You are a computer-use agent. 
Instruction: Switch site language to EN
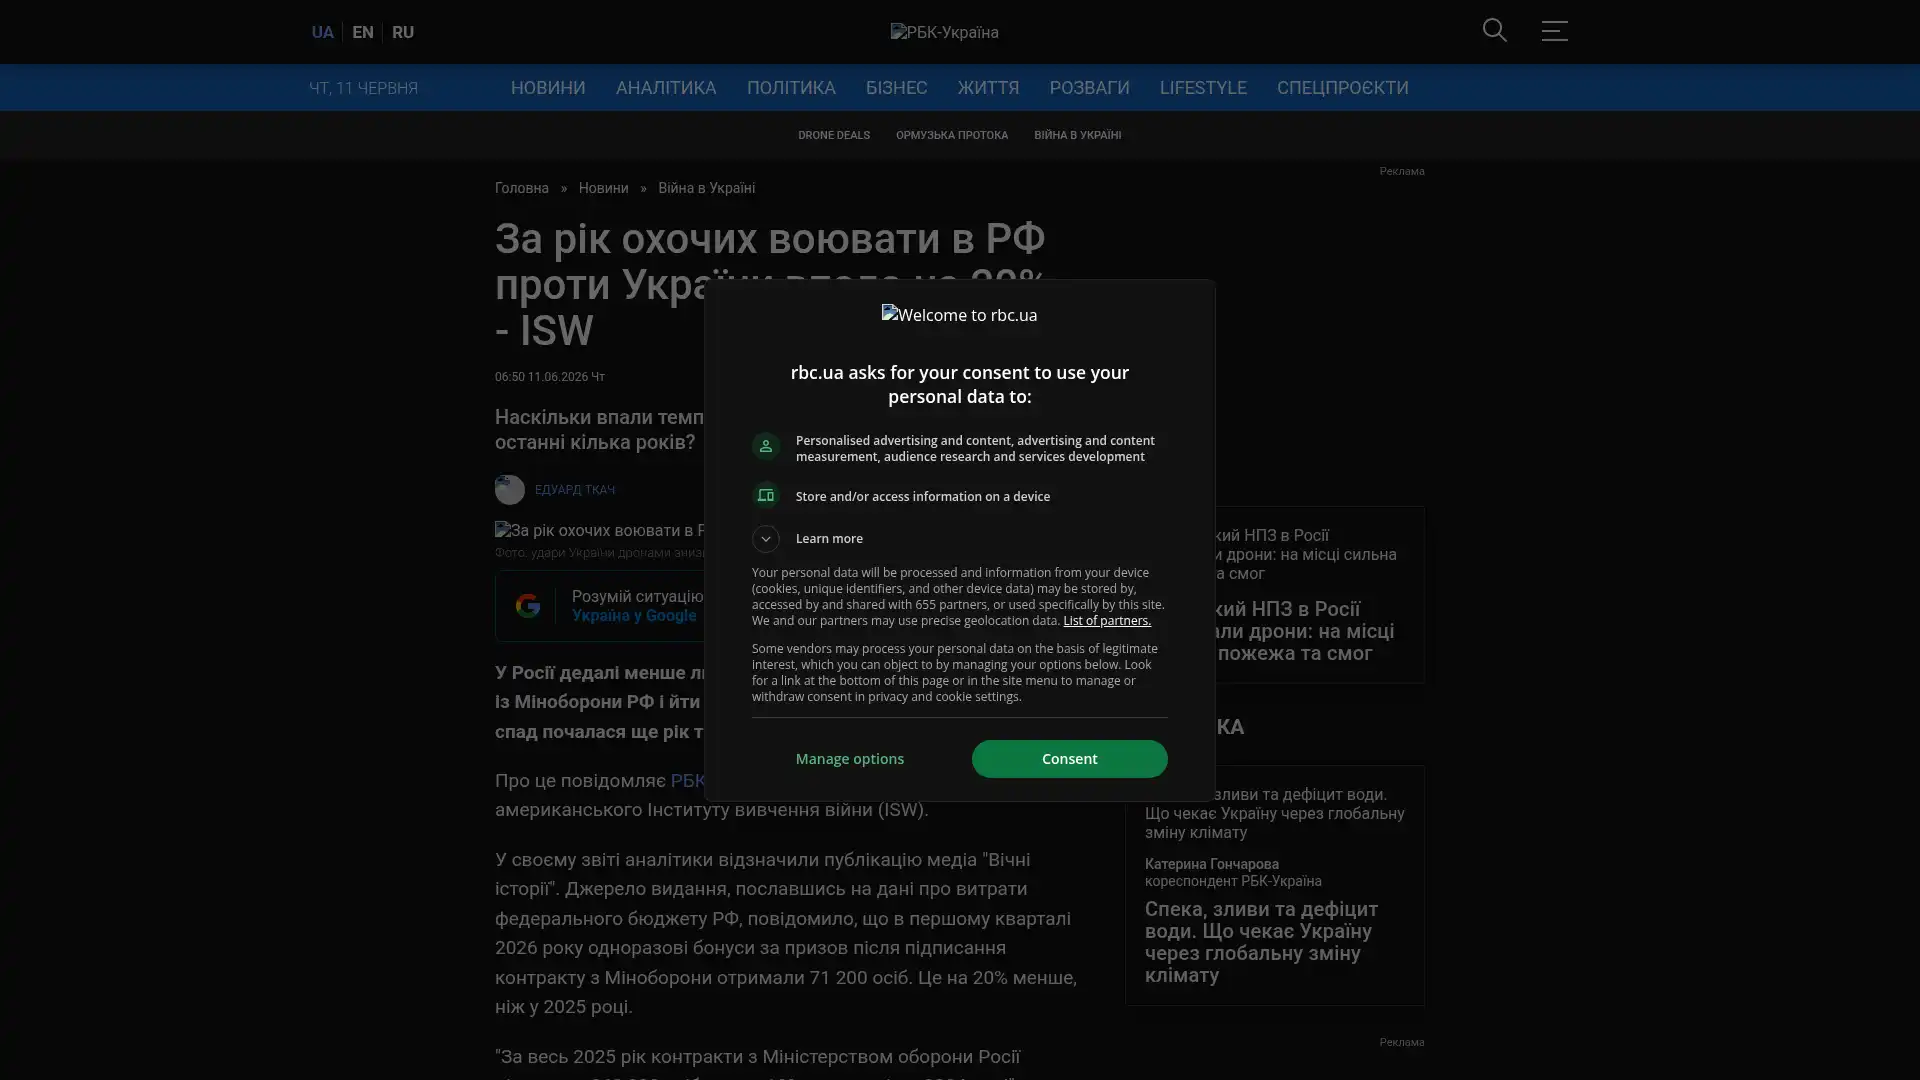pyautogui.click(x=363, y=32)
